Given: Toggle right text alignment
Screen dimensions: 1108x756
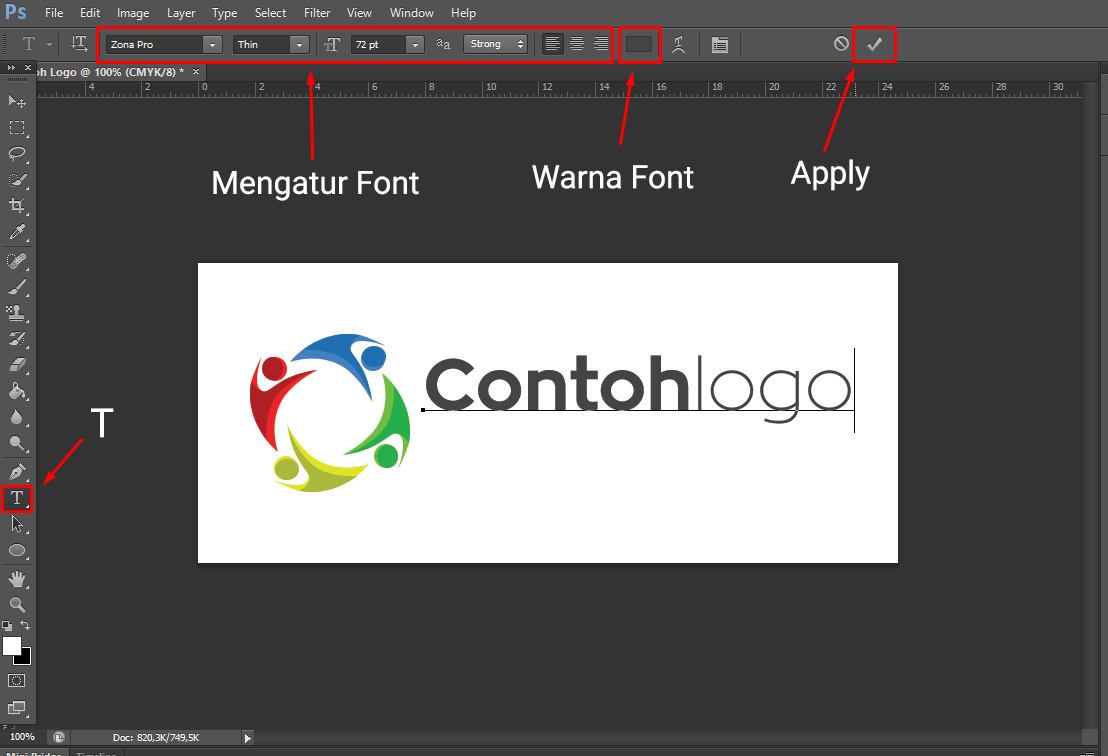Looking at the screenshot, I should (599, 44).
